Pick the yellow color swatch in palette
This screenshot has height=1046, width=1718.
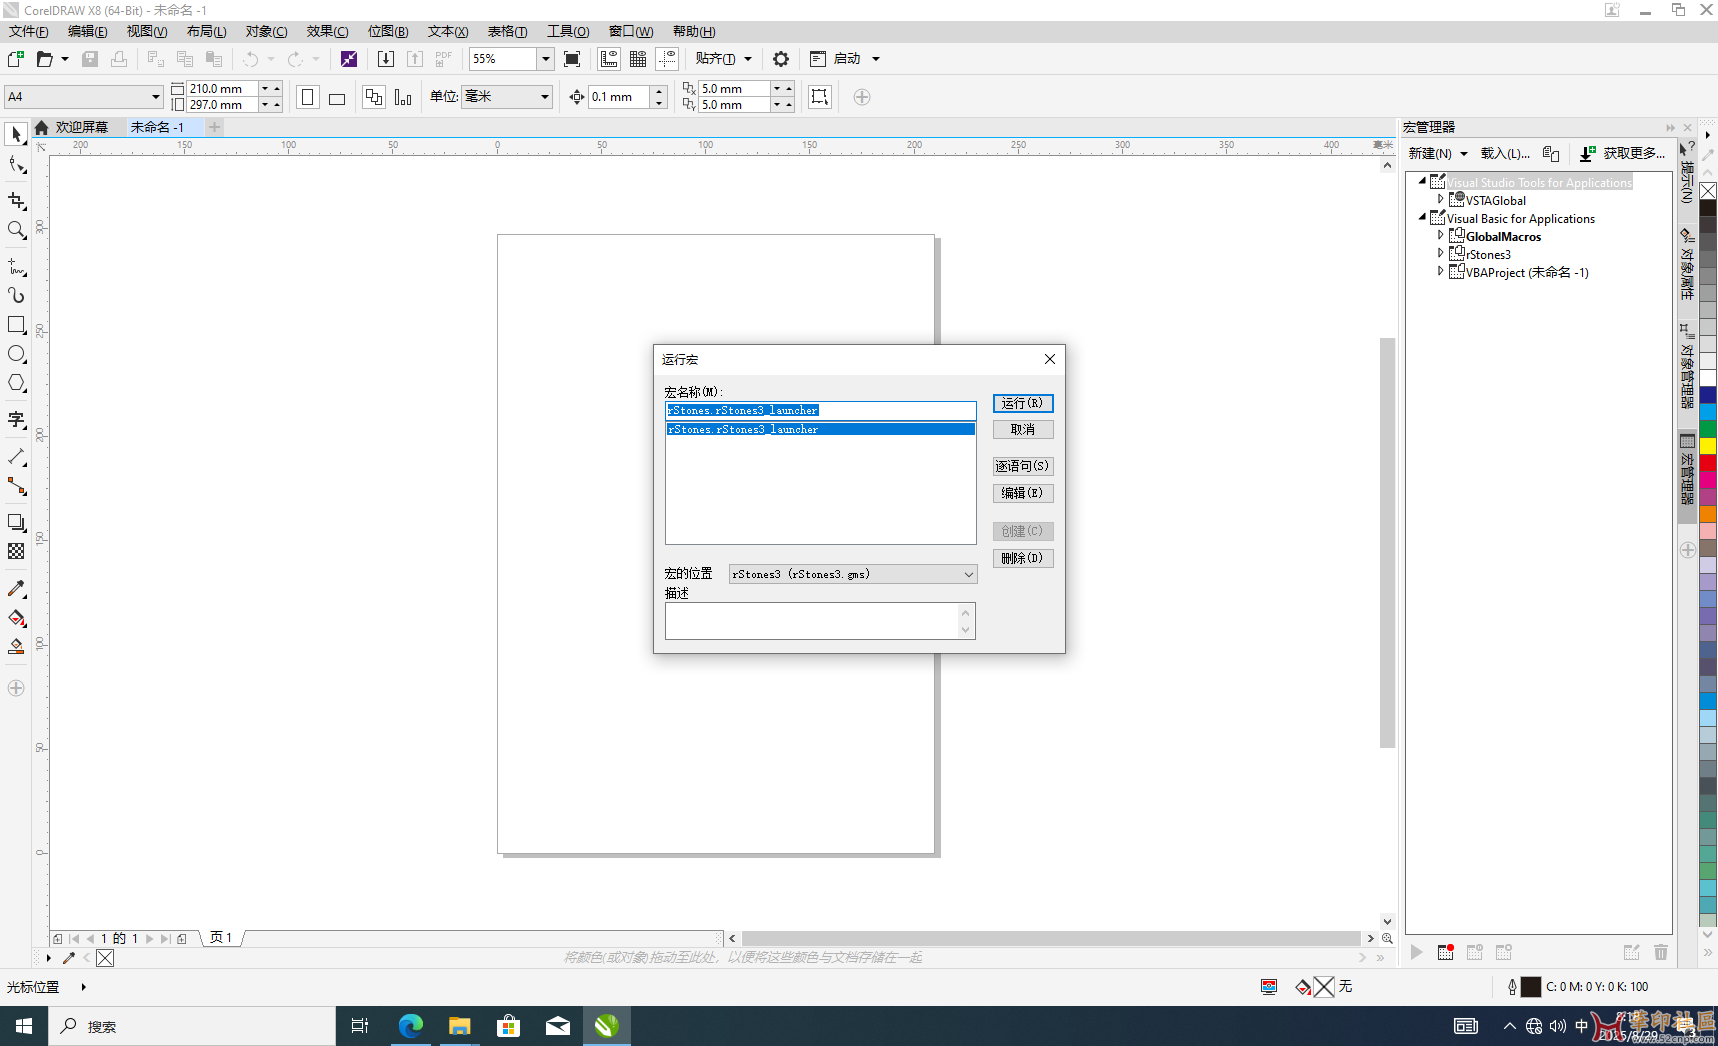pyautogui.click(x=1708, y=445)
